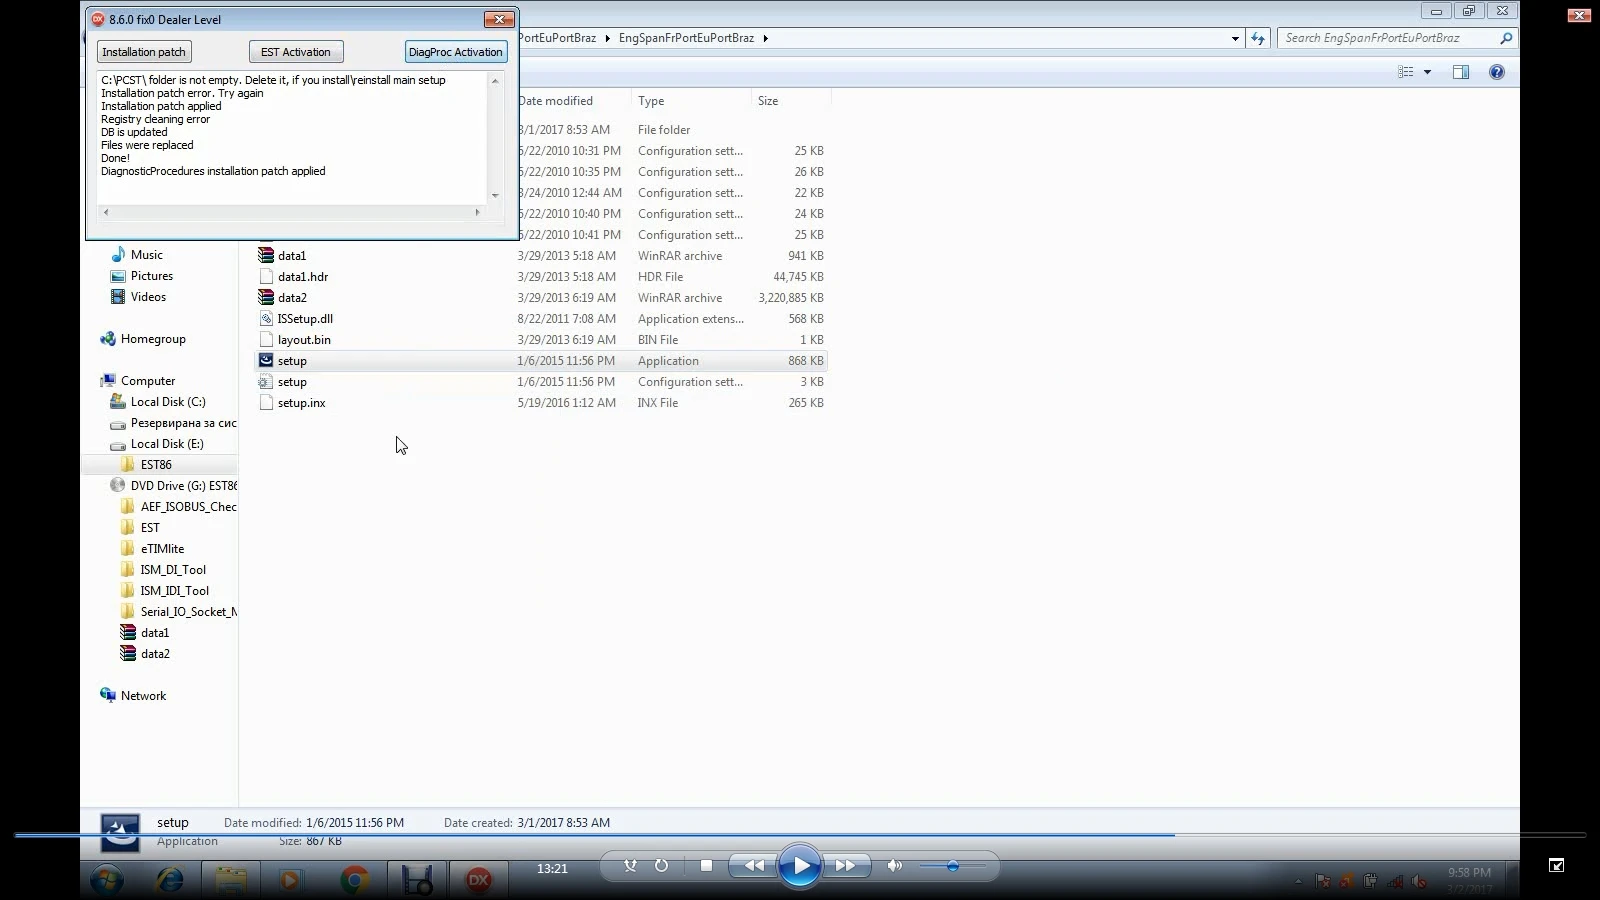The image size is (1600, 900).
Task: Select the data2 WinRAR archive in file list
Action: (x=541, y=298)
